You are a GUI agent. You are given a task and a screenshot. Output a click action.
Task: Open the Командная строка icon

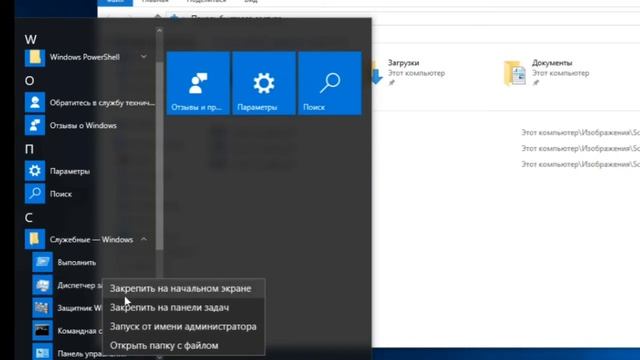click(x=42, y=331)
